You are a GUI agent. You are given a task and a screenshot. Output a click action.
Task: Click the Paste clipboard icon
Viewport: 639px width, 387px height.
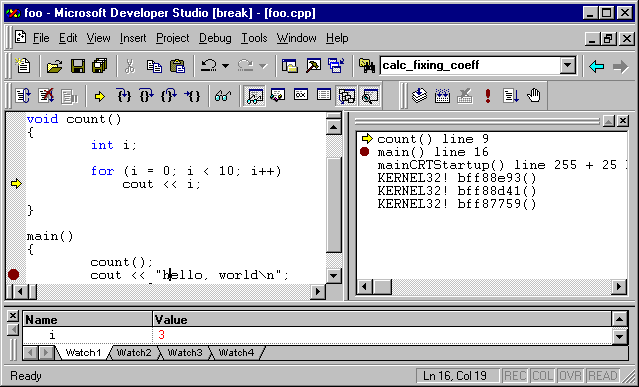177,66
